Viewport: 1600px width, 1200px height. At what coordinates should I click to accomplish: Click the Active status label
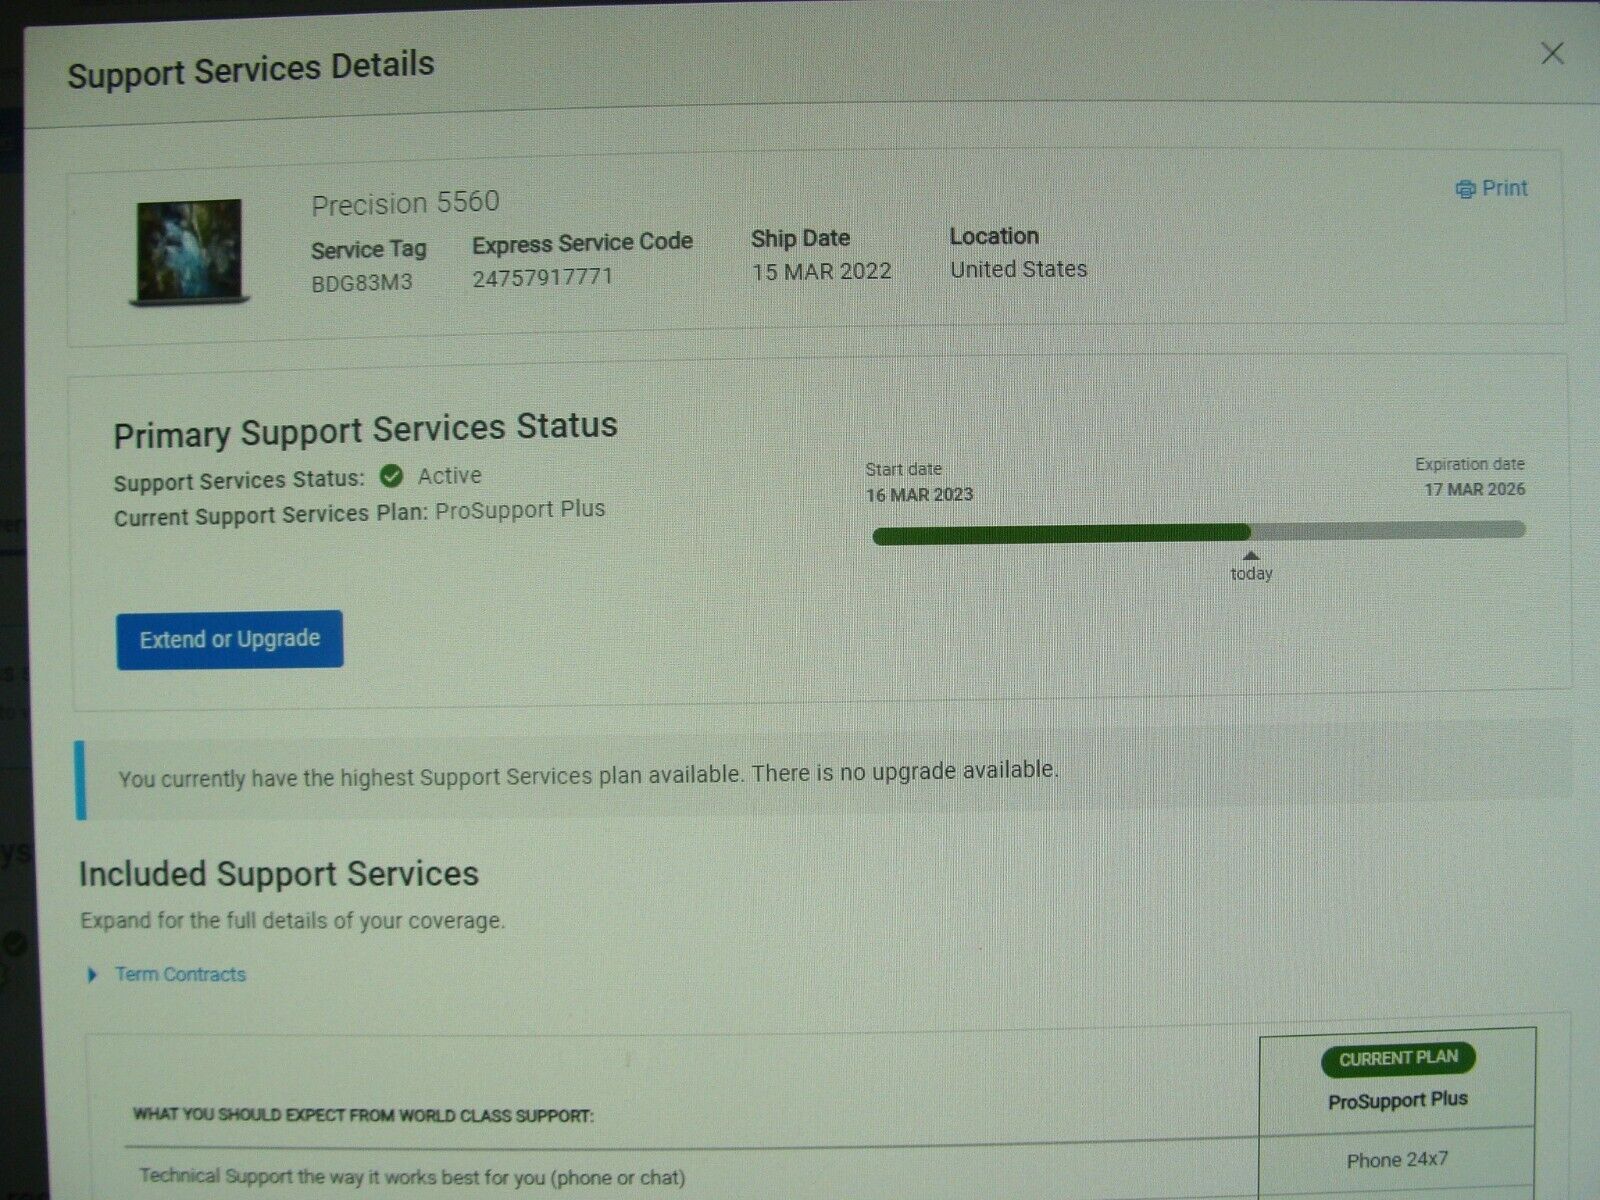[x=449, y=476]
